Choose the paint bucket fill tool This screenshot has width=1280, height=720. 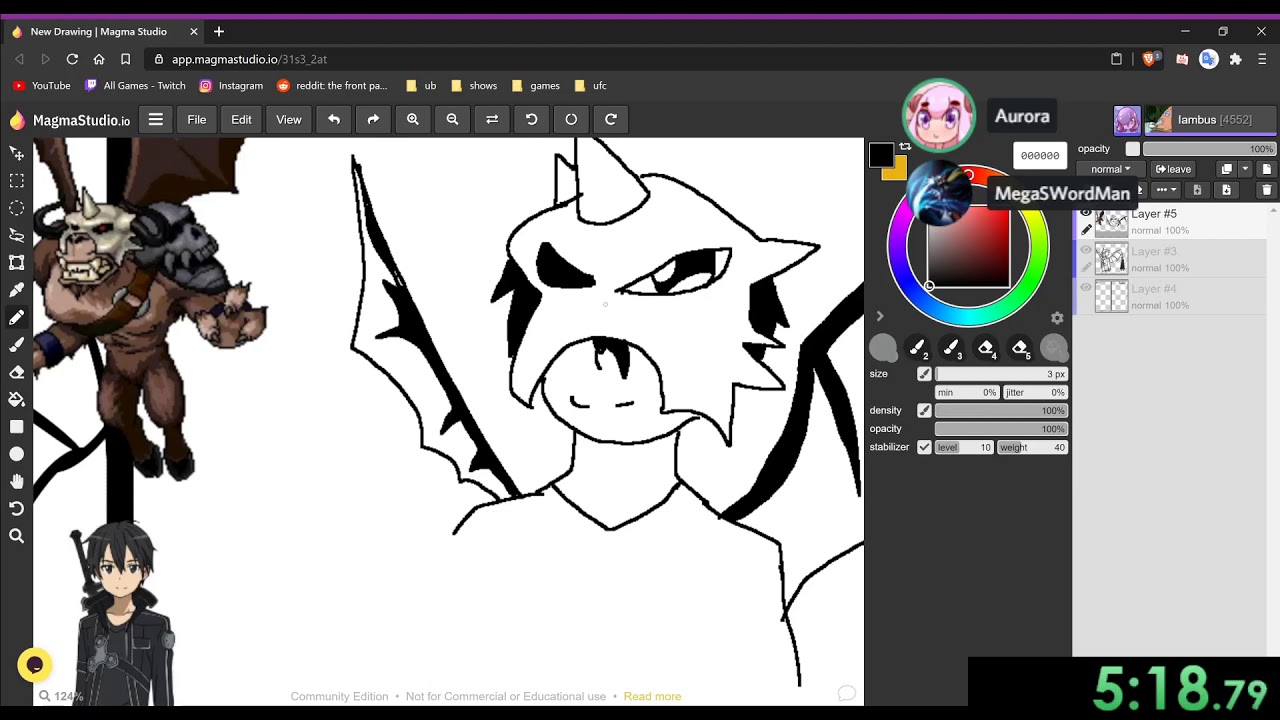tap(17, 399)
